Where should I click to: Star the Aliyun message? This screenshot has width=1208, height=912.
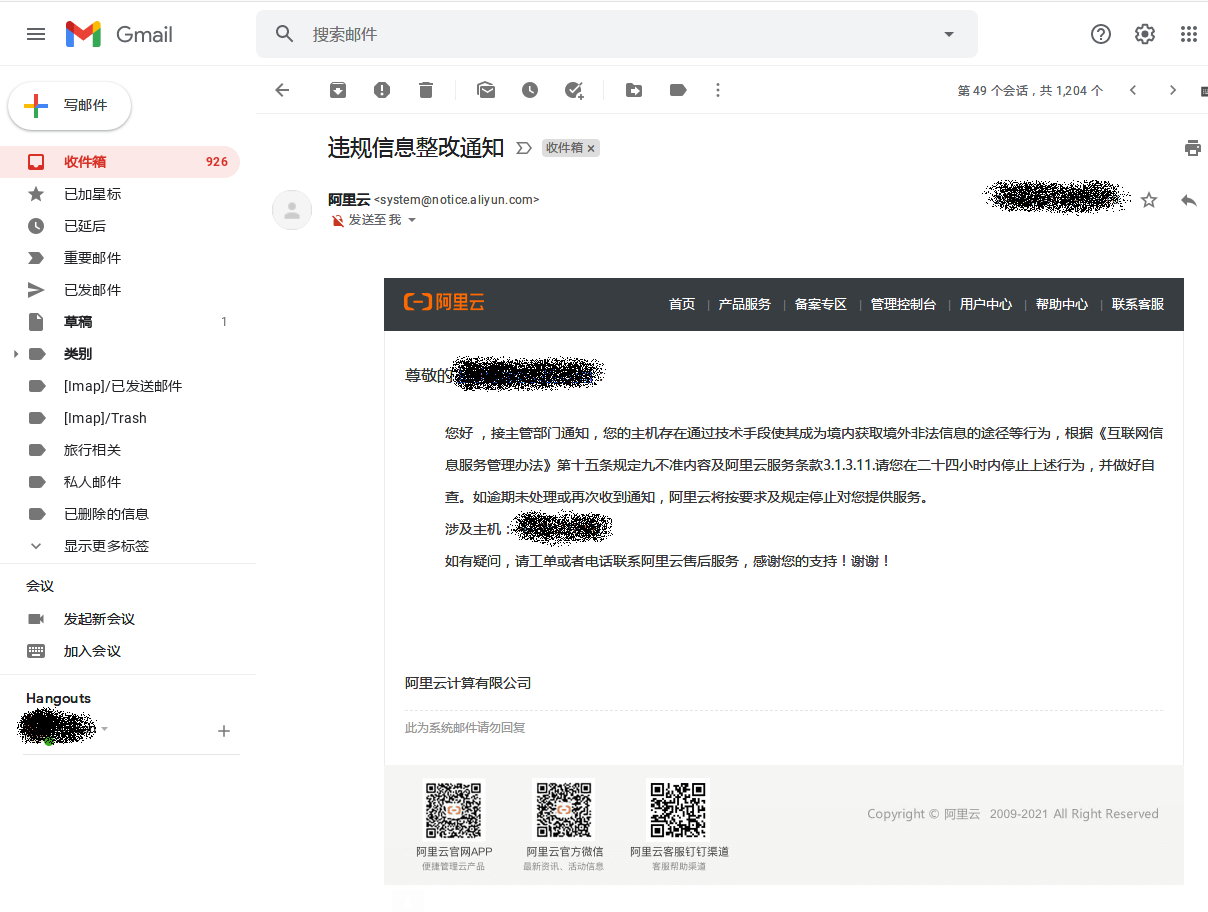(1149, 200)
